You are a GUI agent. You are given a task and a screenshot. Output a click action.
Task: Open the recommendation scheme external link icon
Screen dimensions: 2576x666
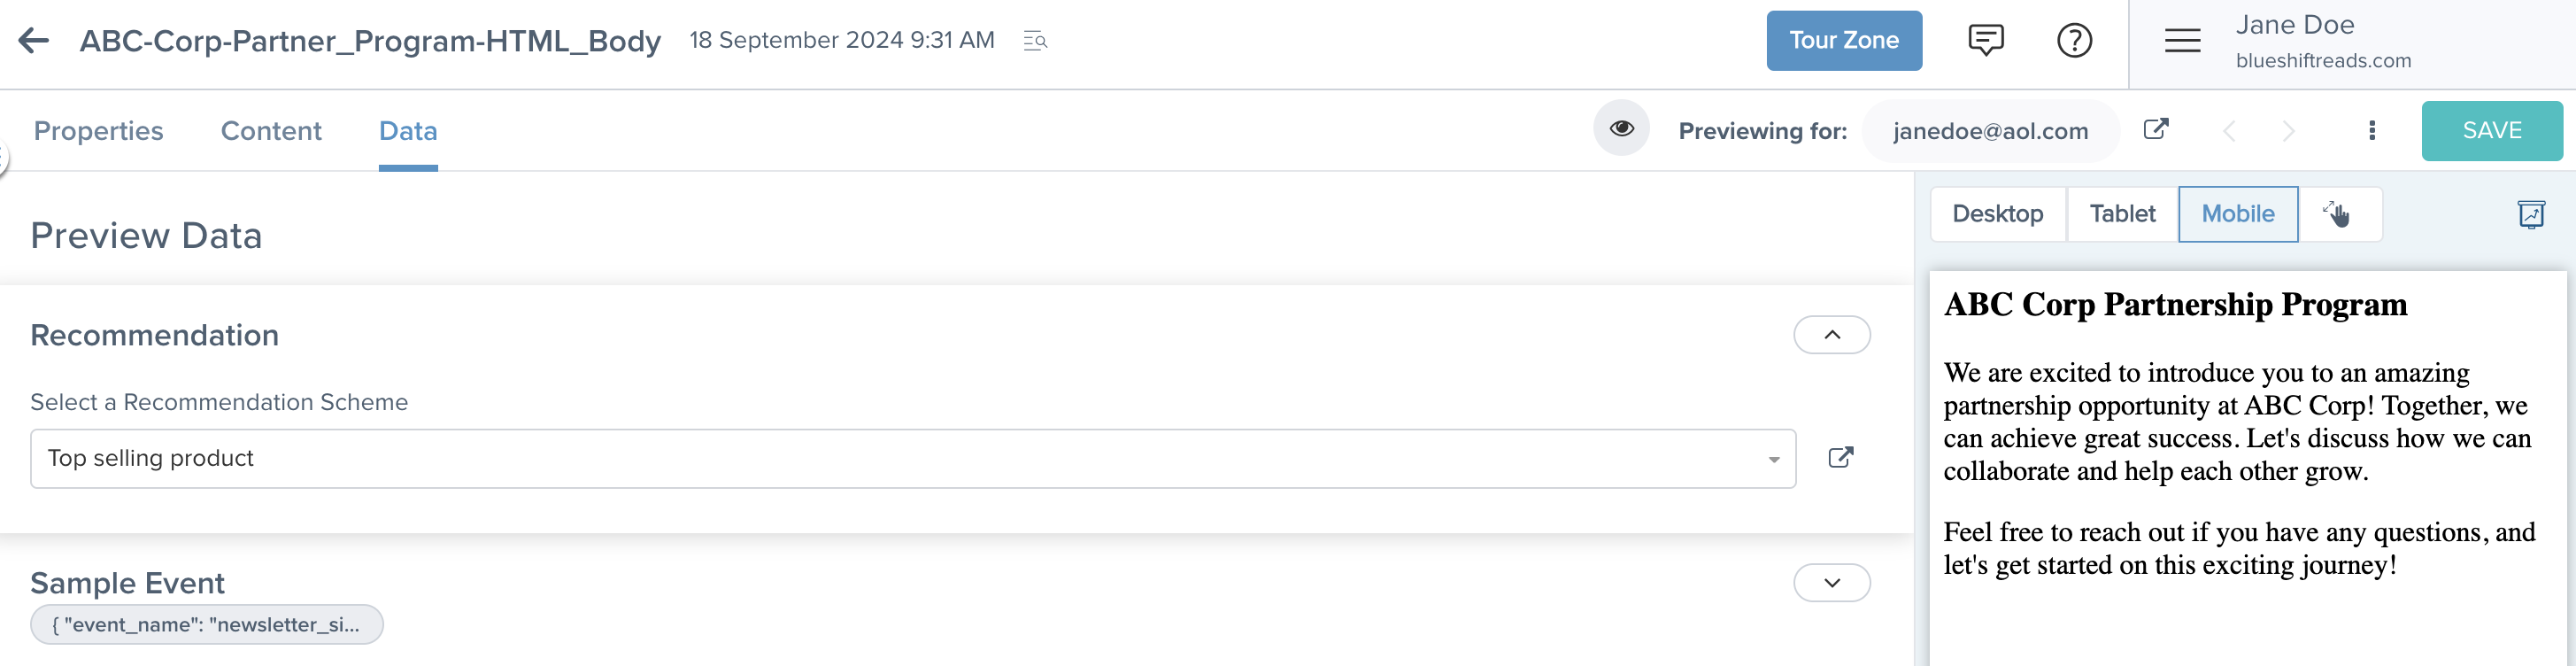[x=1840, y=458]
